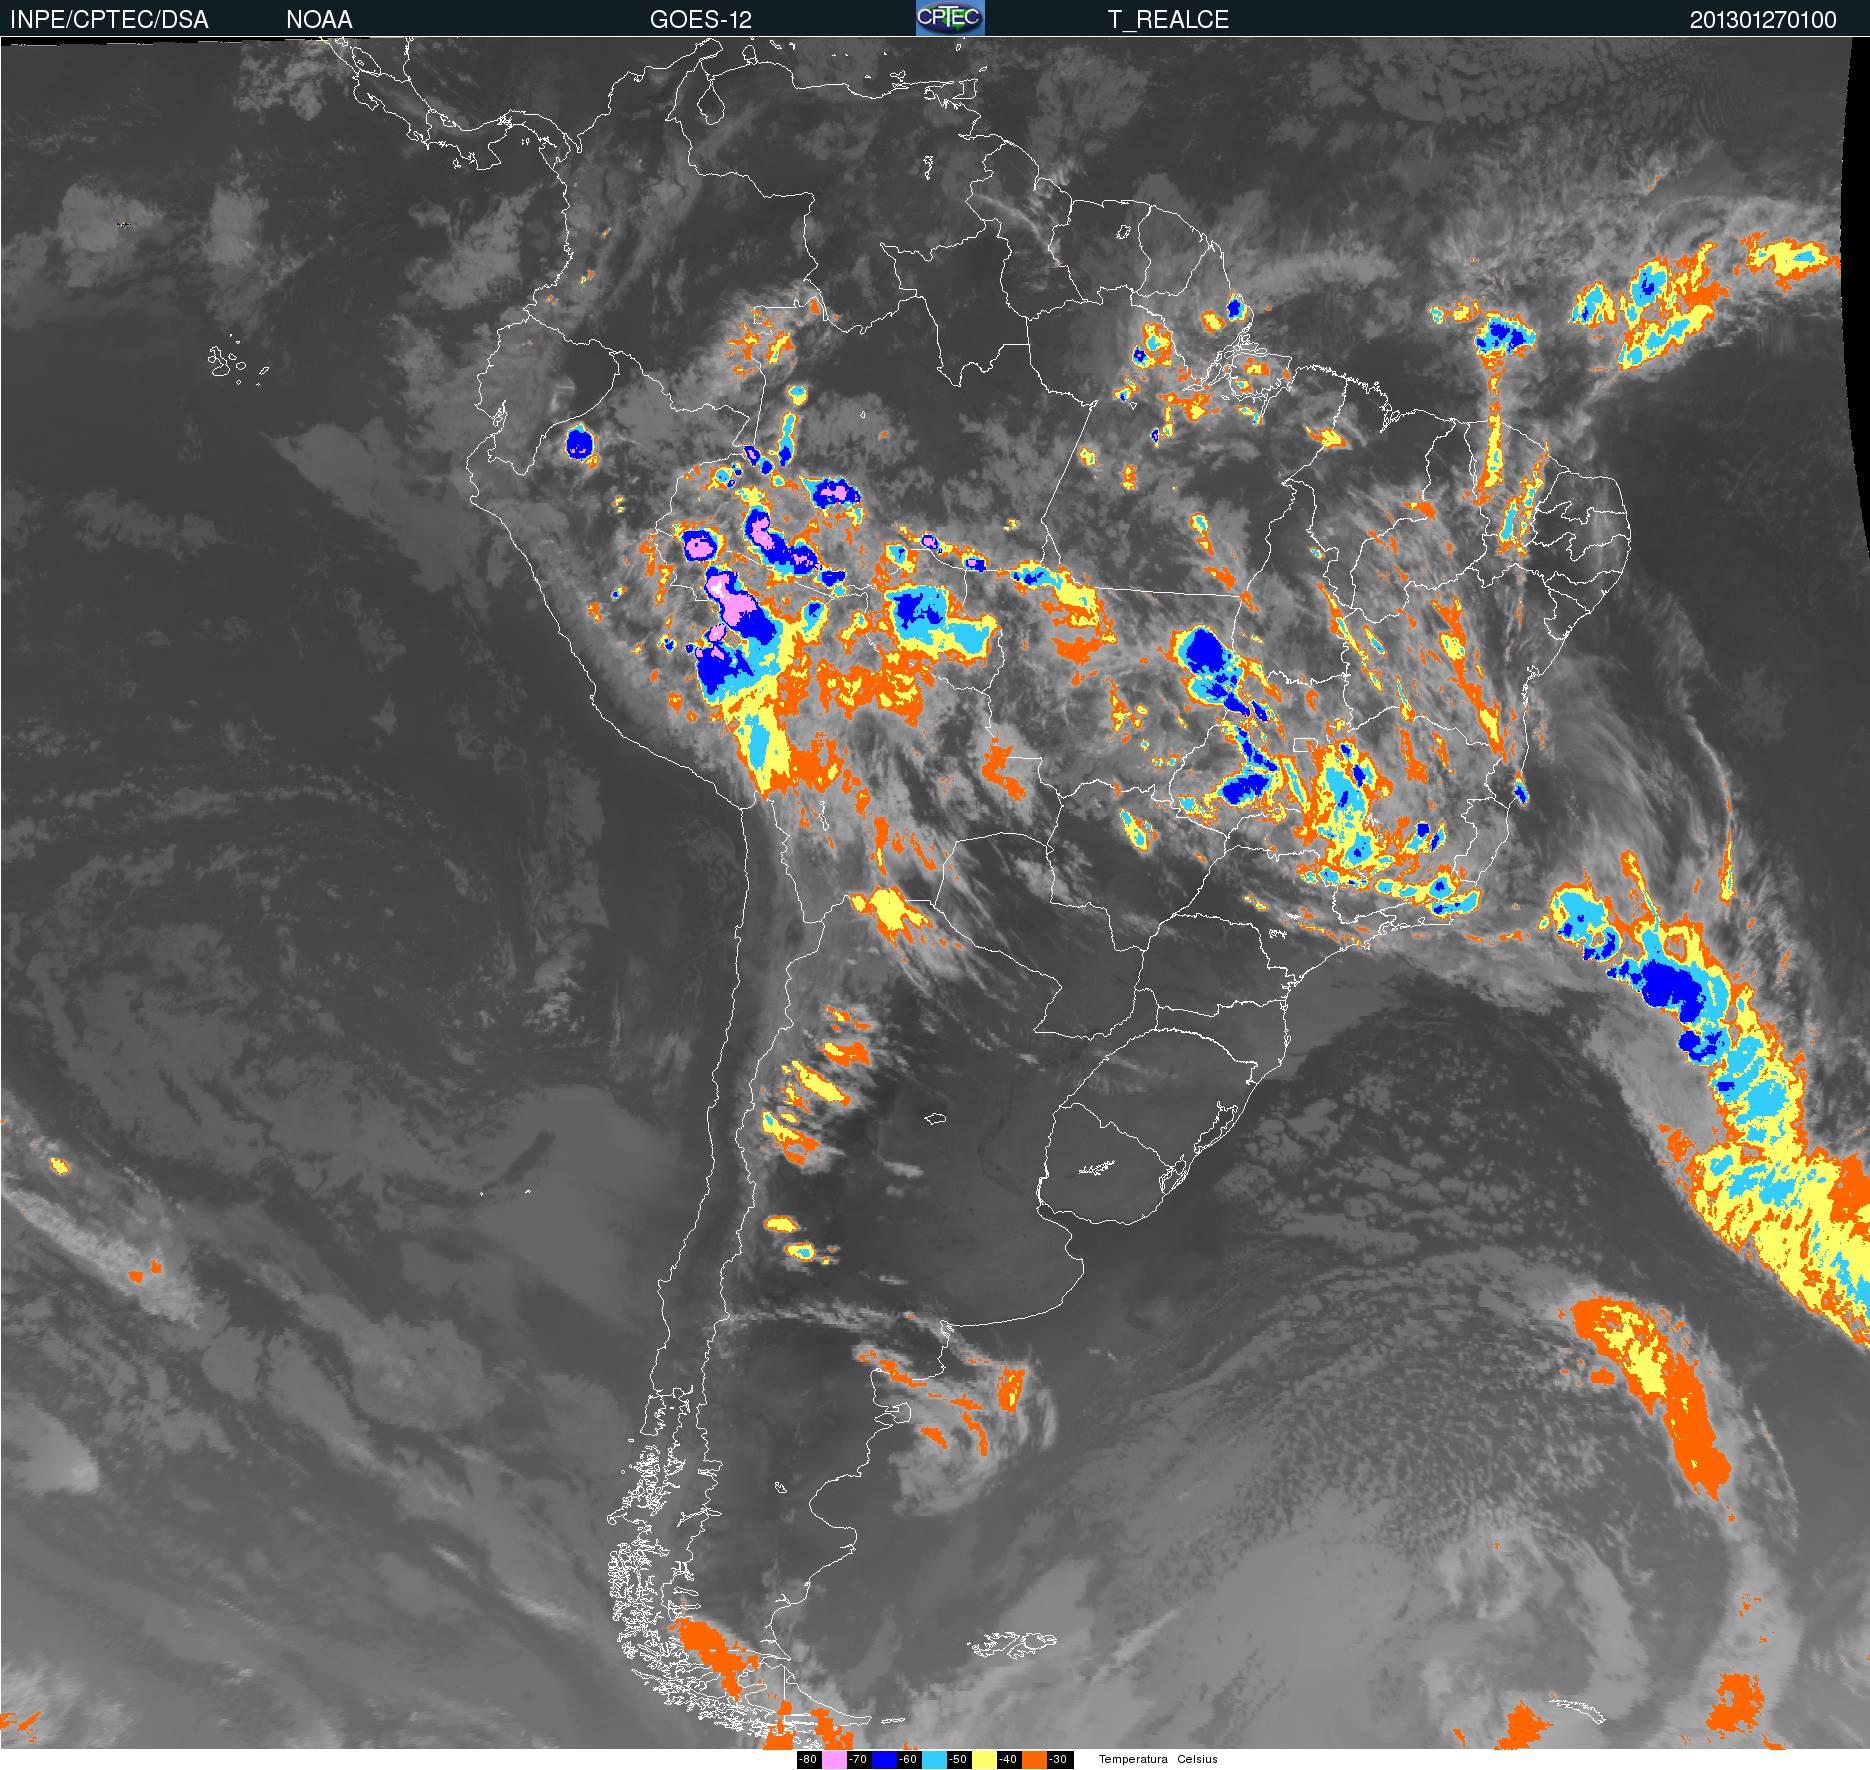Select the dark blue legend swatch

[884, 1759]
